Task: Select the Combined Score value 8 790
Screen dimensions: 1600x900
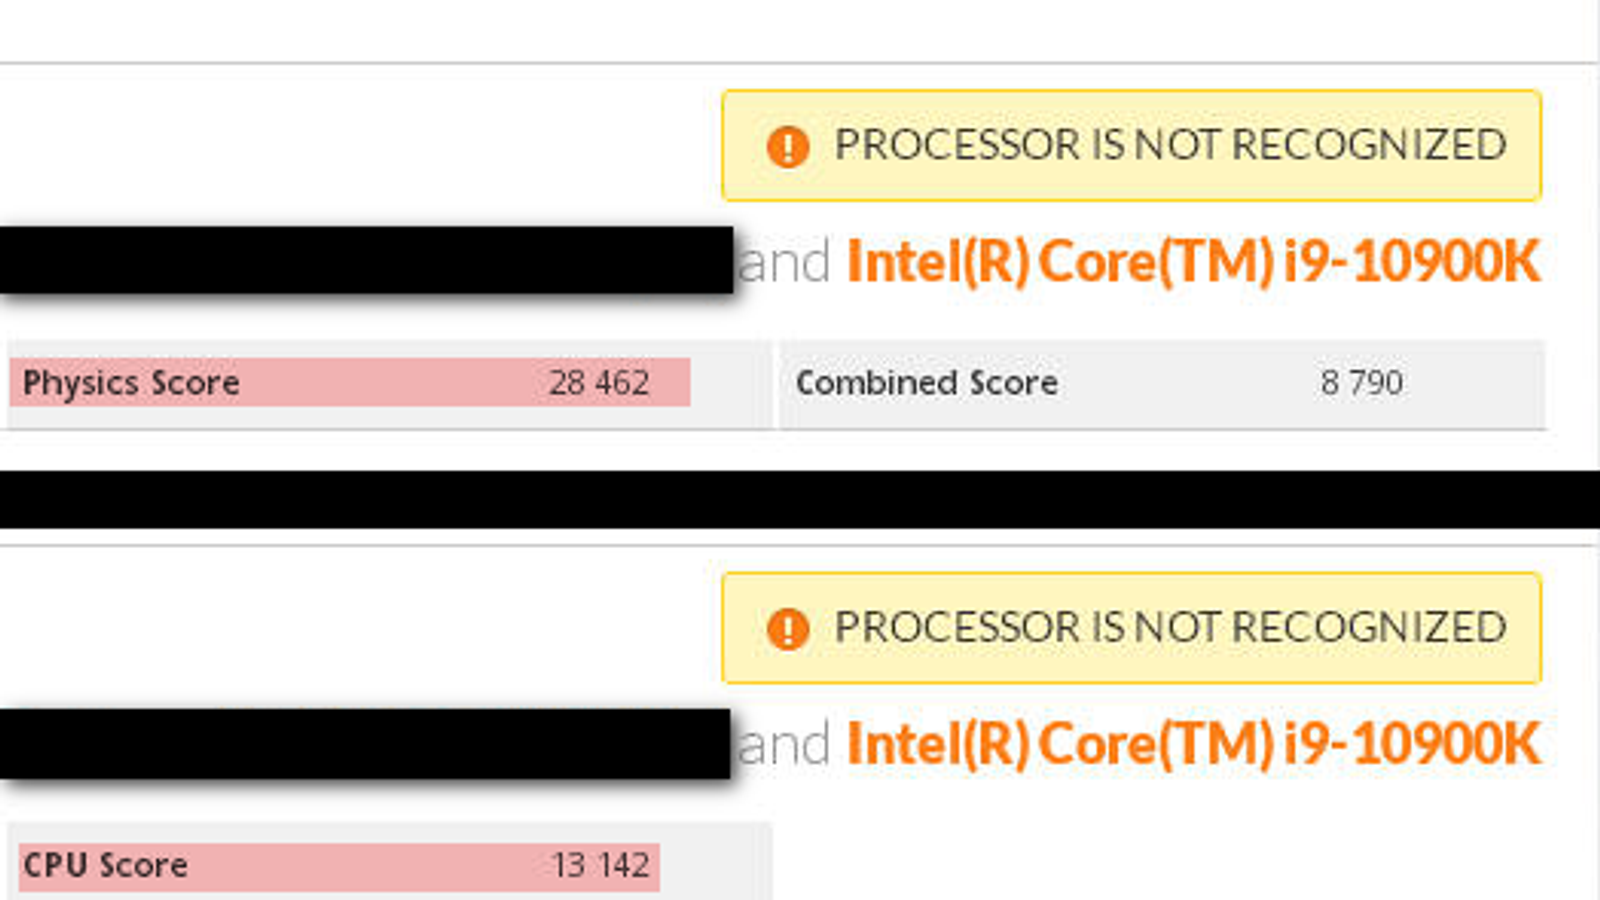Action: point(1361,383)
